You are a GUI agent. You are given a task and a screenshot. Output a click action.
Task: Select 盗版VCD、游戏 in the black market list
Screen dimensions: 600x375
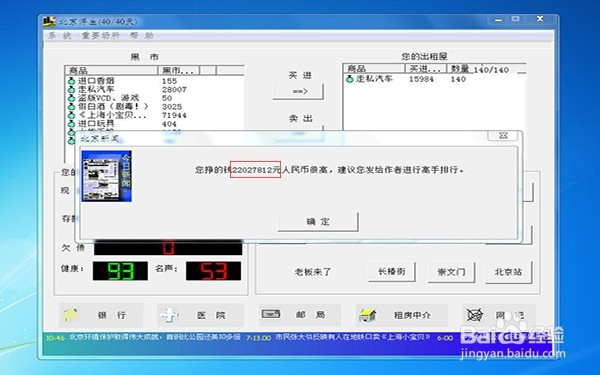[108, 98]
